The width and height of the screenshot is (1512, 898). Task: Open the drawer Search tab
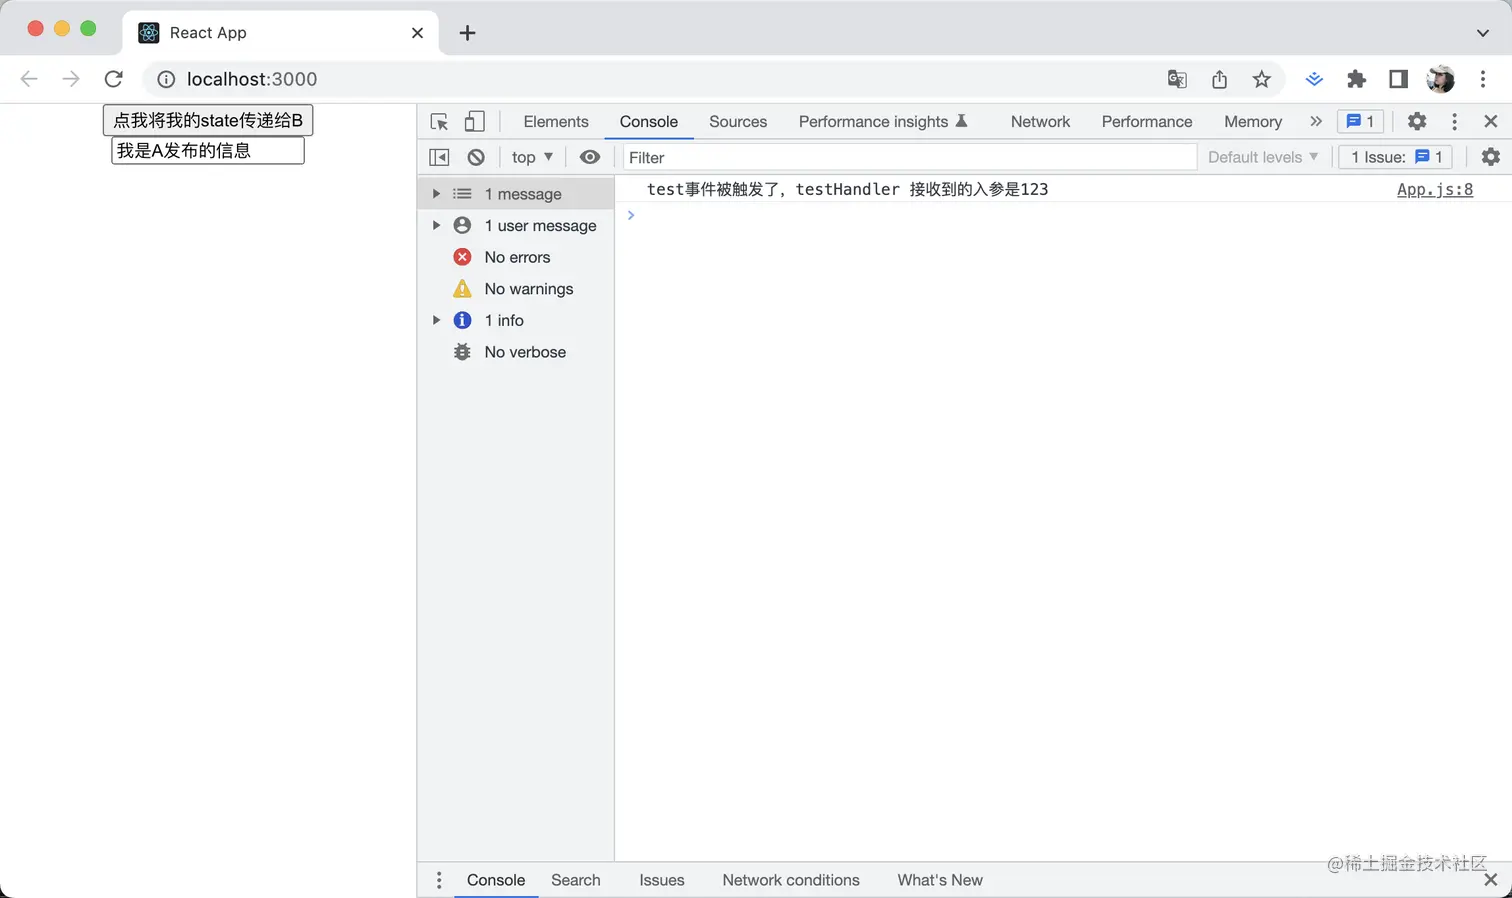coord(576,880)
